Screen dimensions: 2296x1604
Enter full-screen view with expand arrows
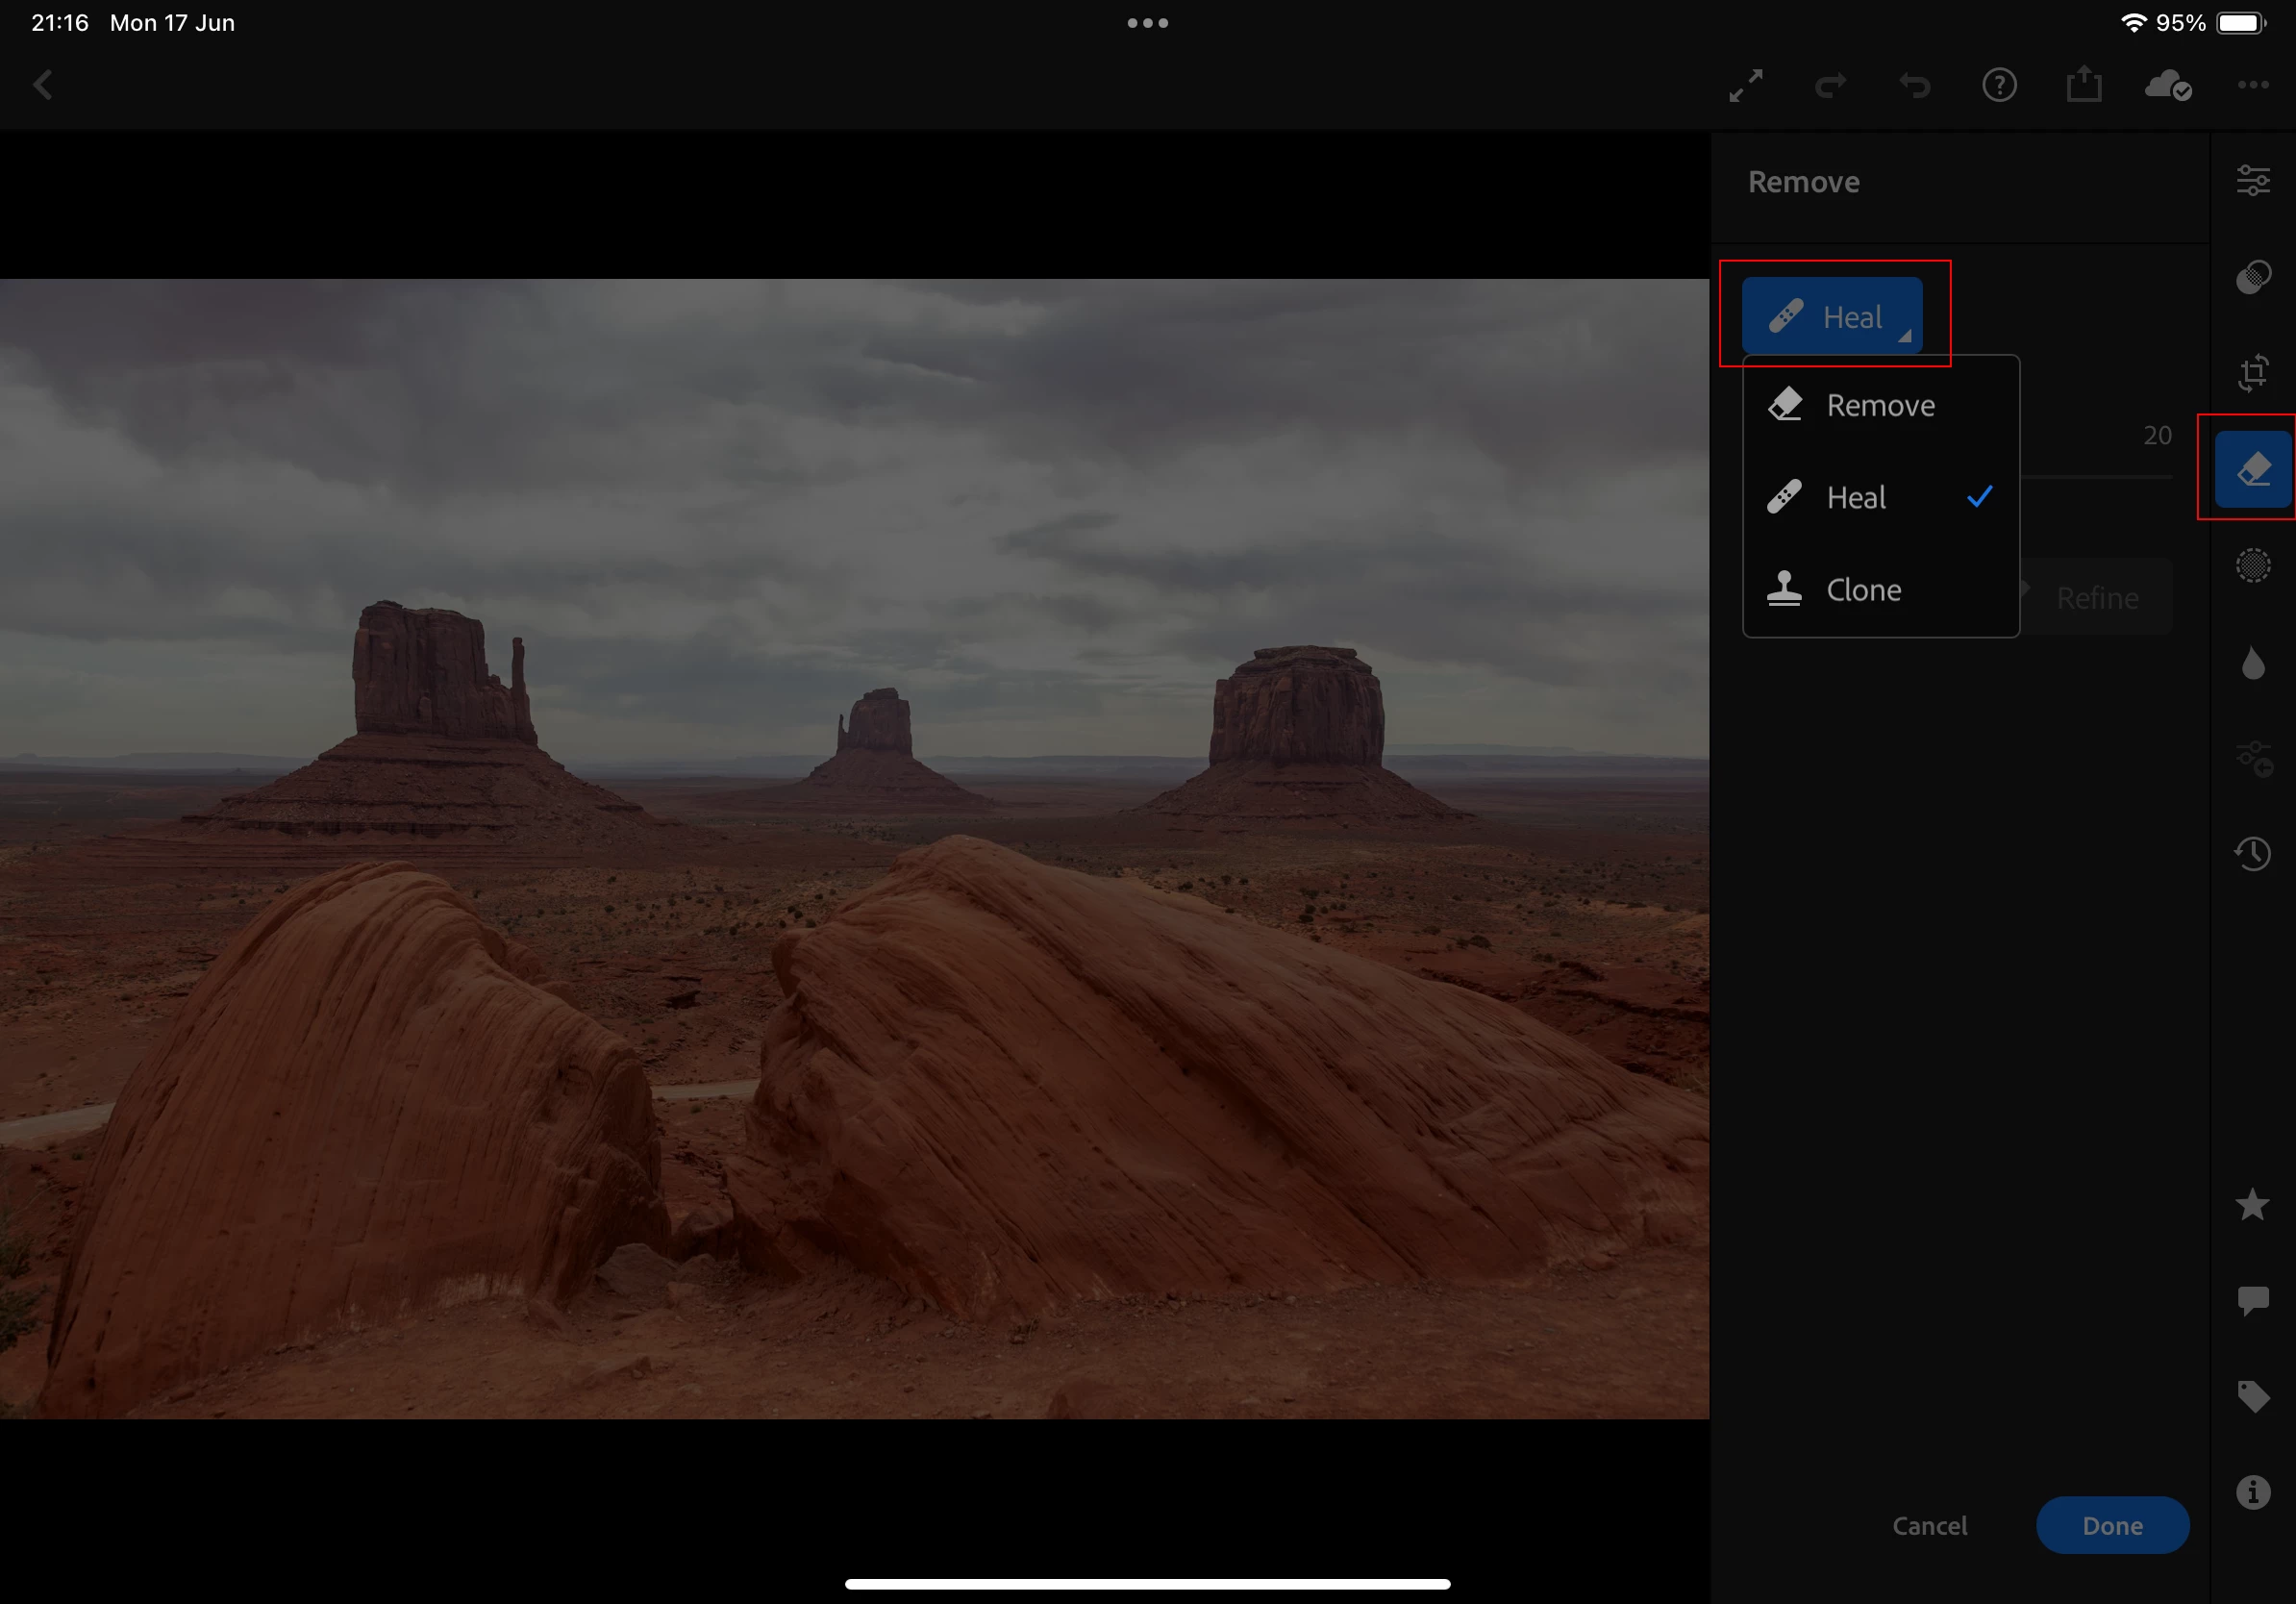pyautogui.click(x=1746, y=86)
